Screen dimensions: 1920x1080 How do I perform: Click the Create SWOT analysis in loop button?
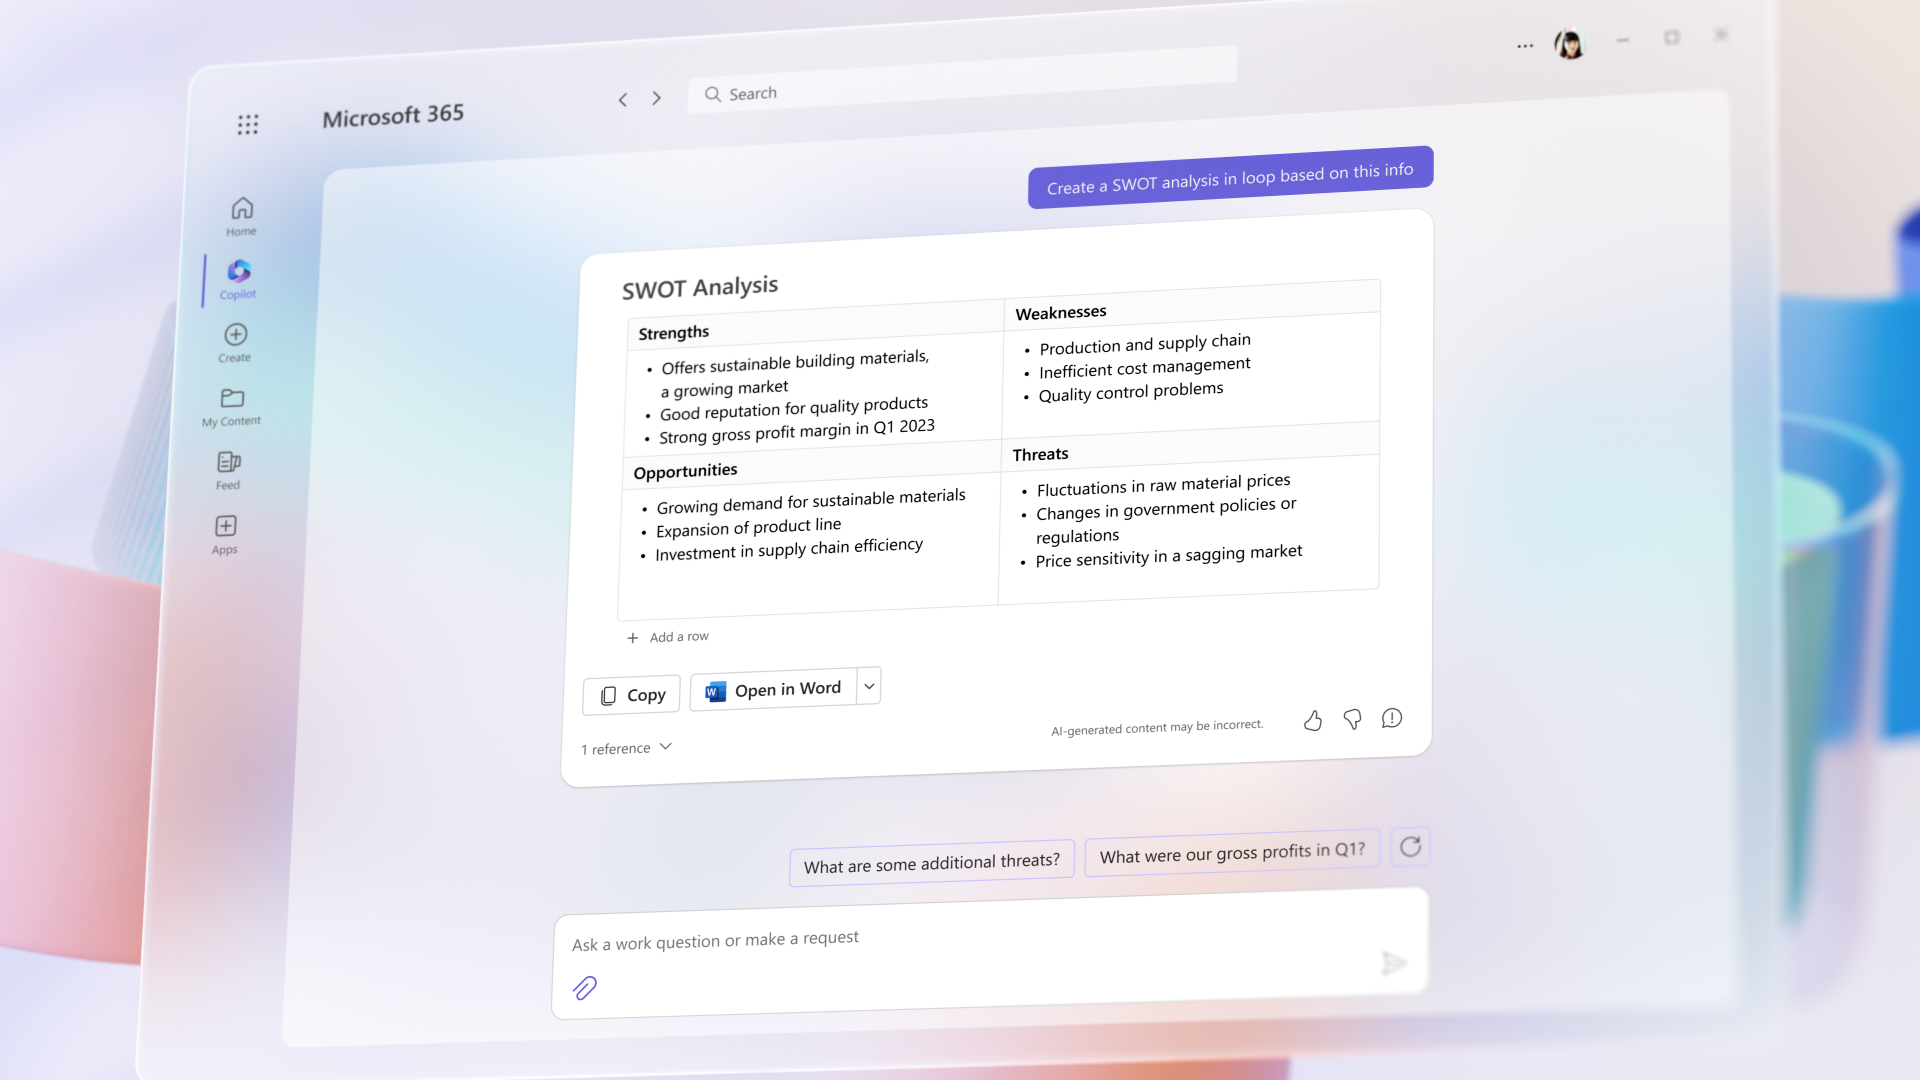1230,171
